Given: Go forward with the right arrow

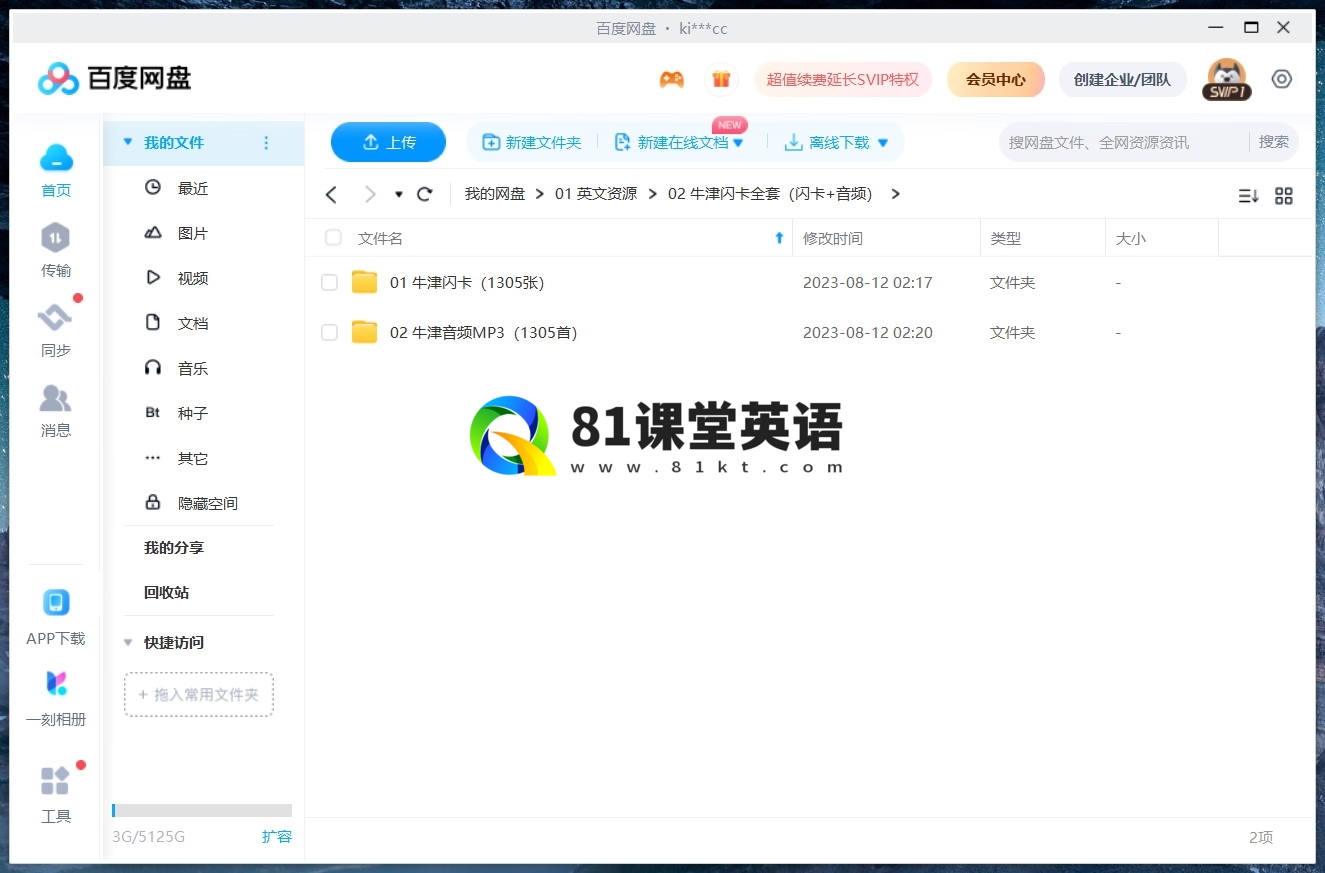Looking at the screenshot, I should pyautogui.click(x=370, y=194).
